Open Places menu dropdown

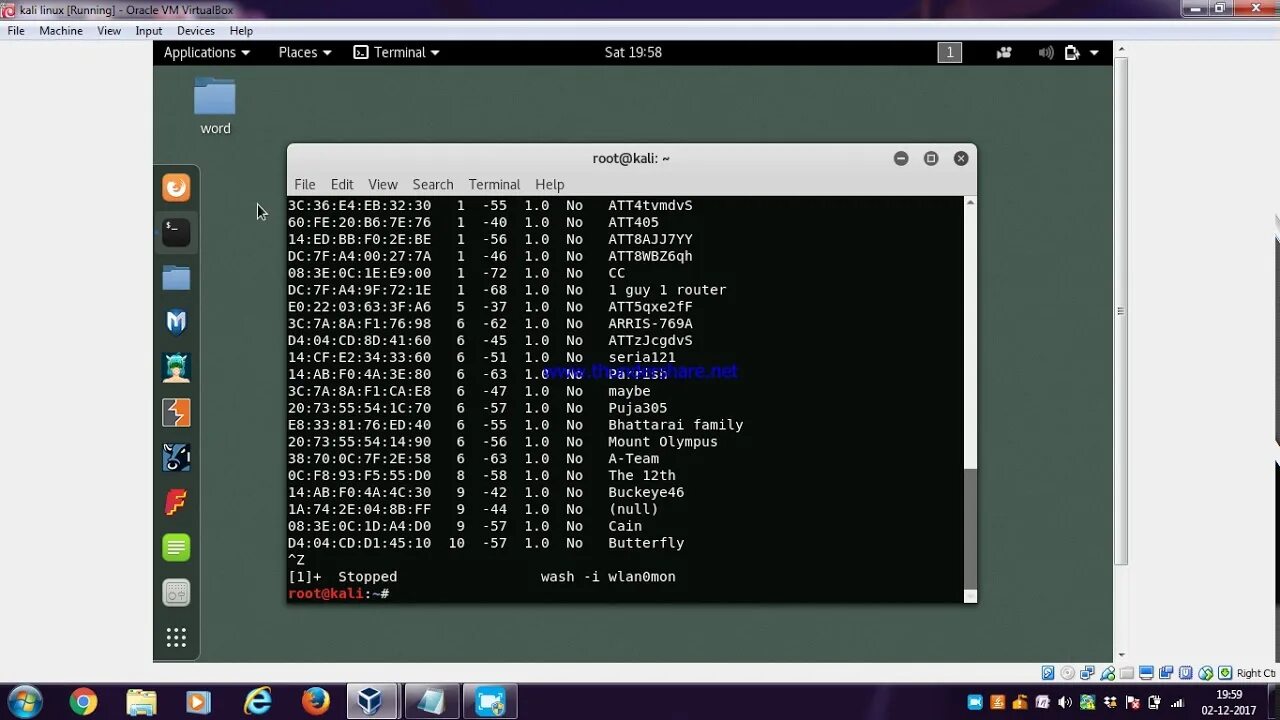click(x=305, y=53)
